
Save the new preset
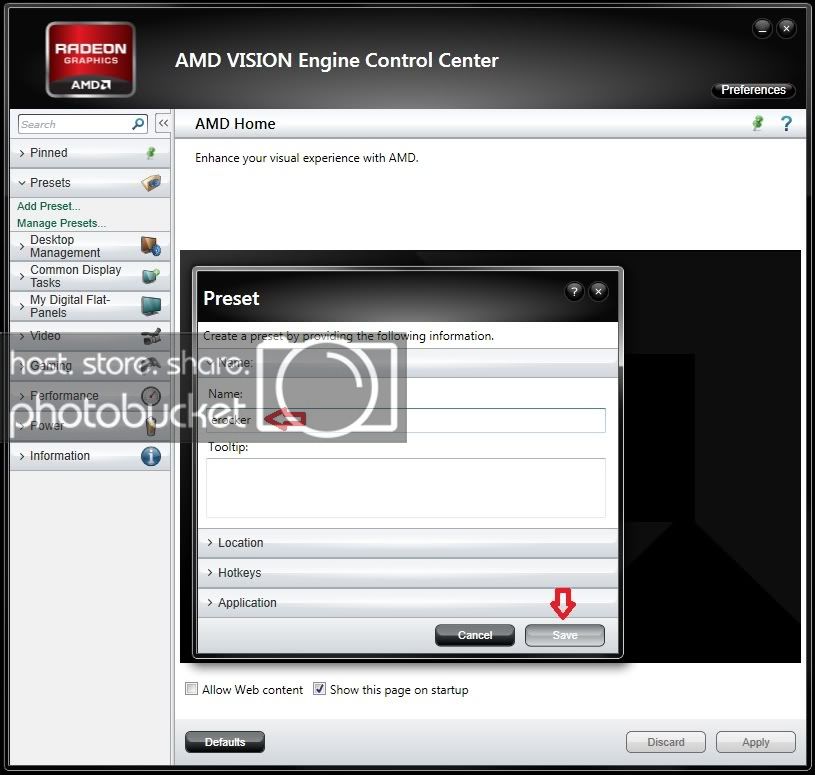[x=564, y=635]
